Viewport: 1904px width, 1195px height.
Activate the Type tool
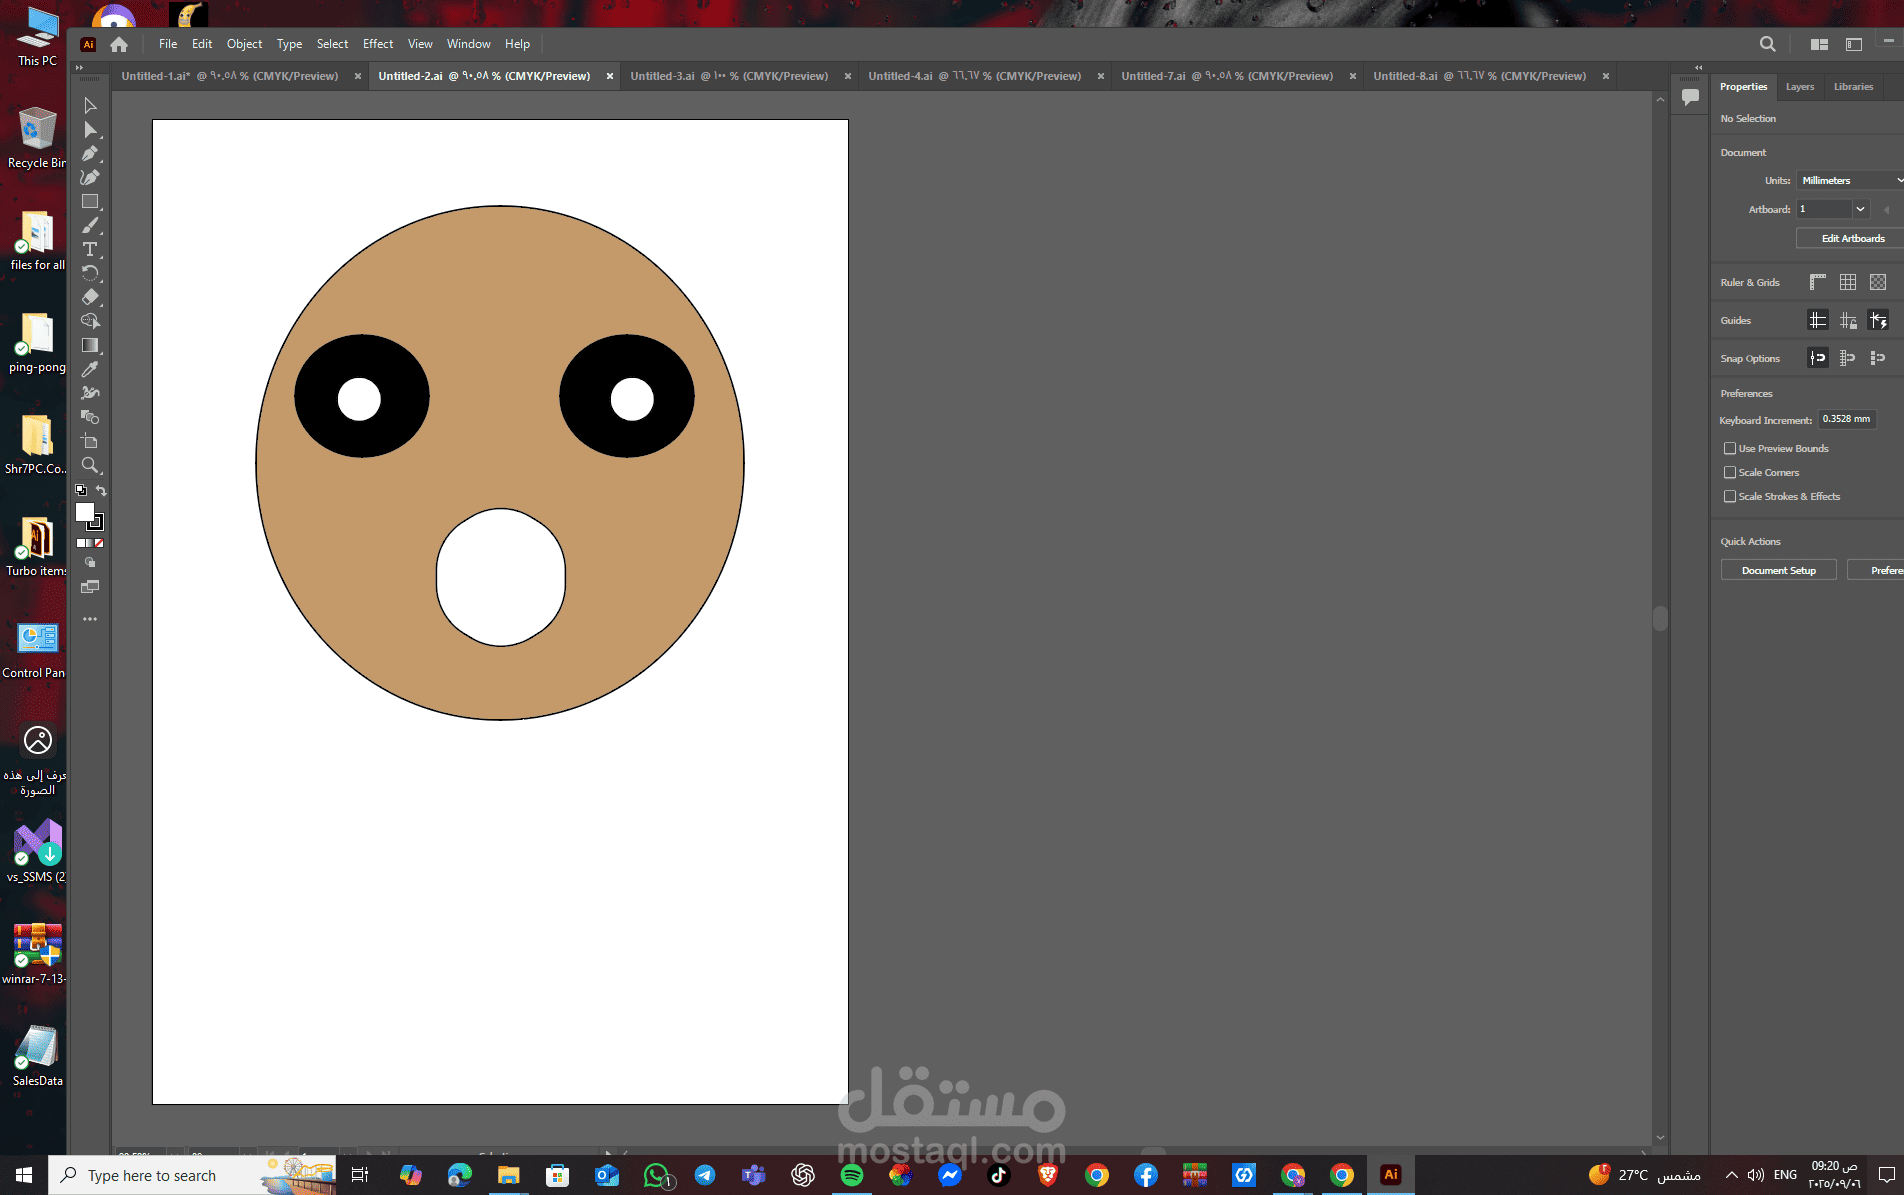coord(90,249)
